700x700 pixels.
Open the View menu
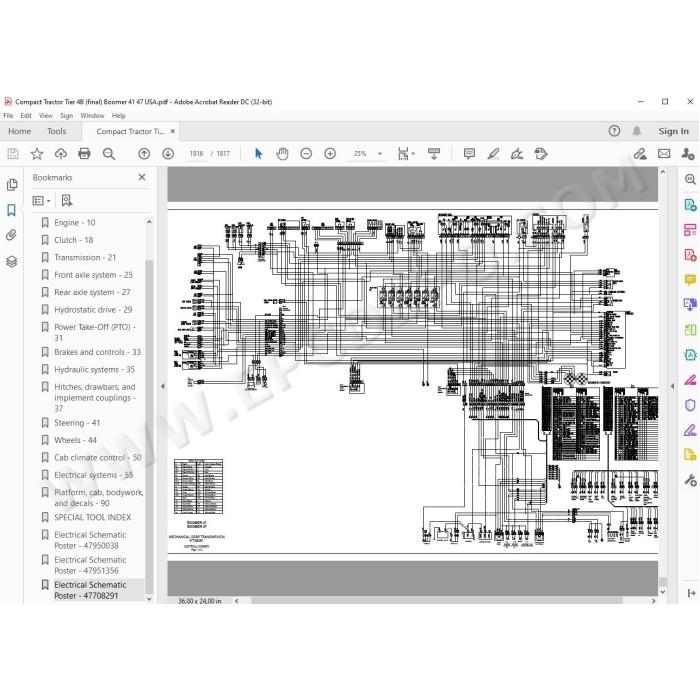(46, 116)
